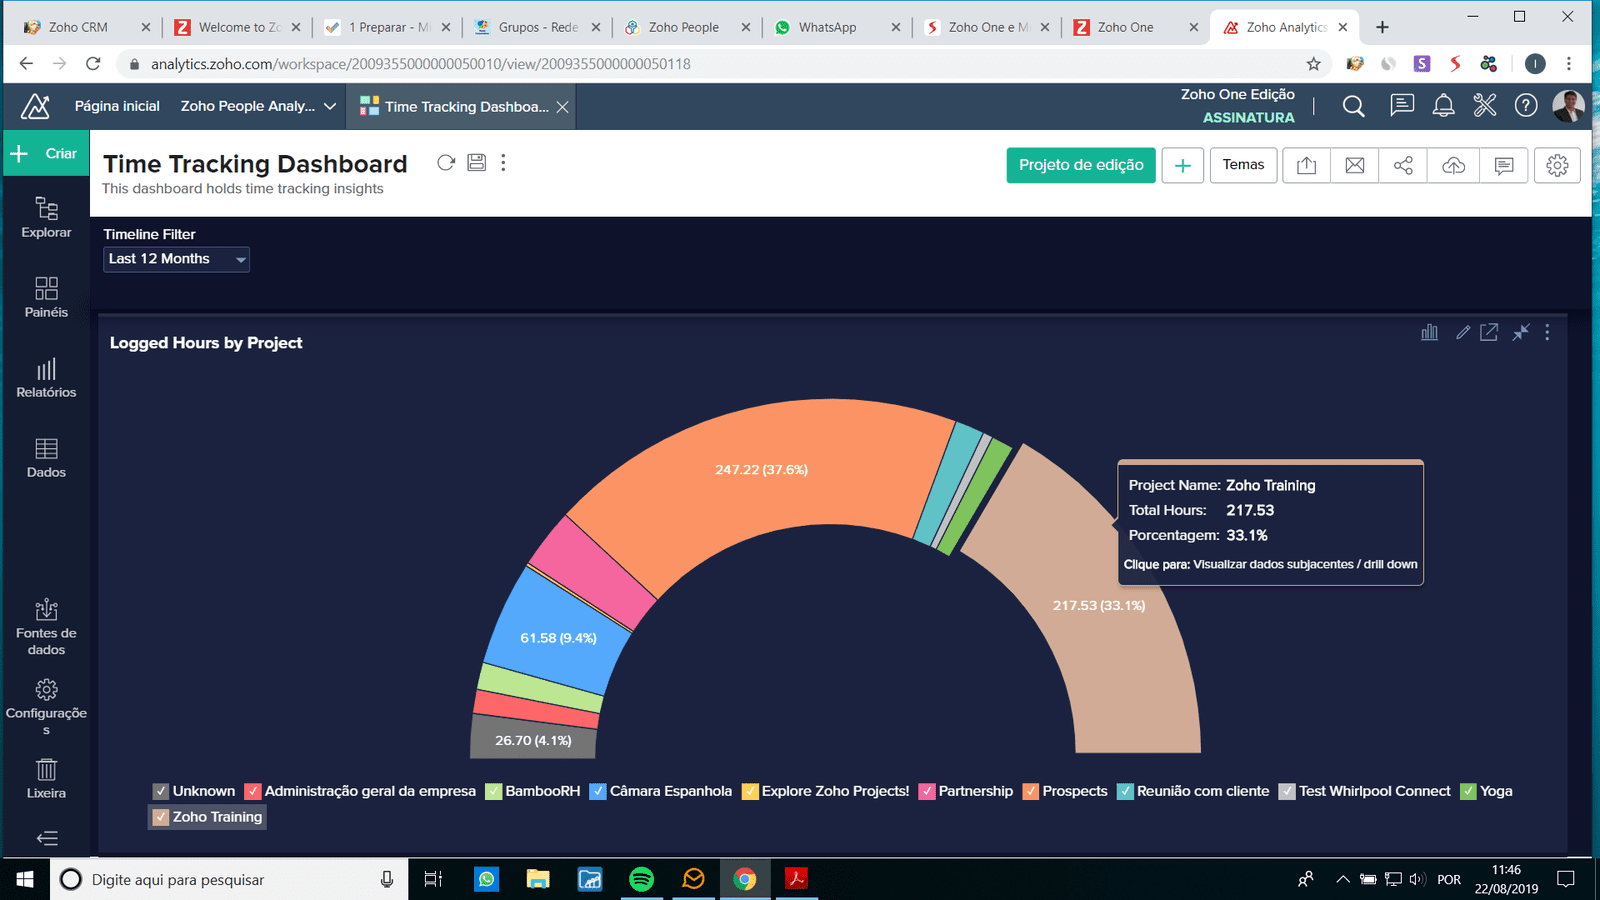Share the dashboard via share icon

pos(1403,165)
